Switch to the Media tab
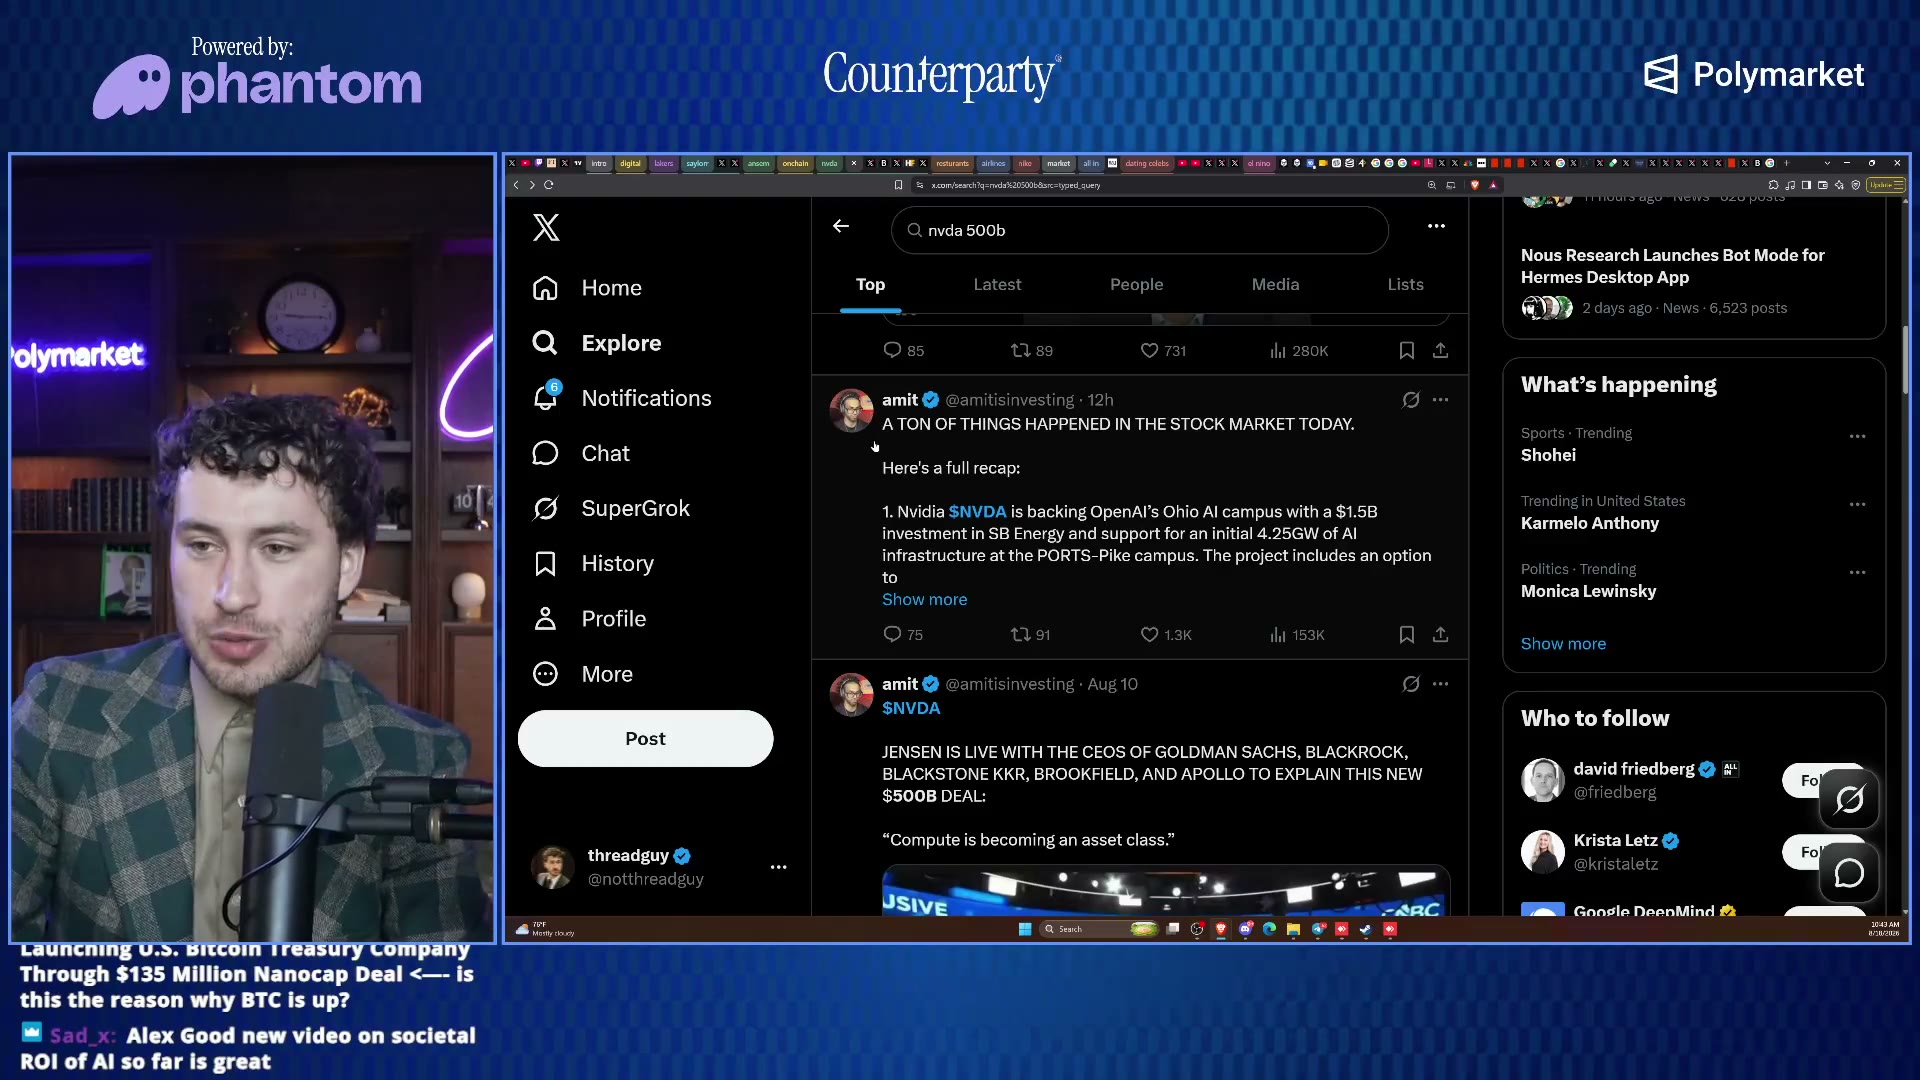1920x1080 pixels. point(1275,285)
